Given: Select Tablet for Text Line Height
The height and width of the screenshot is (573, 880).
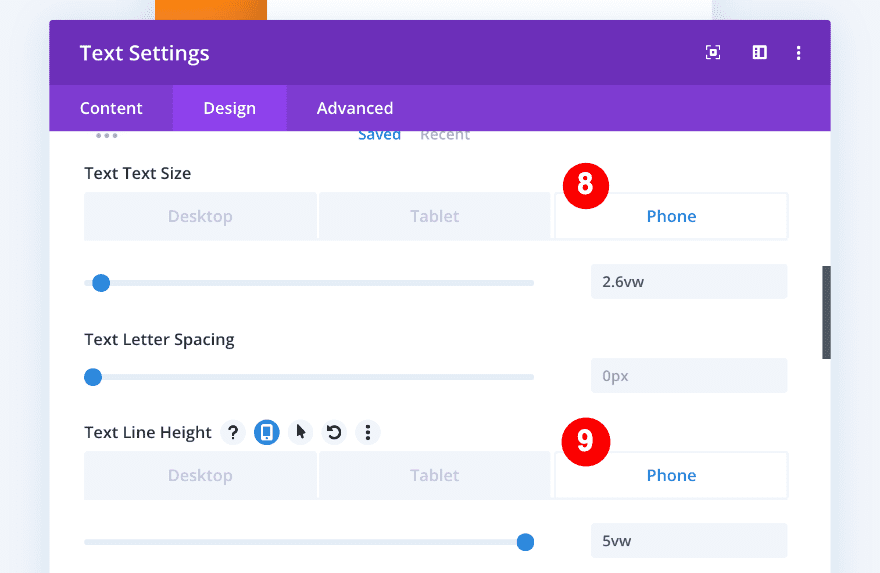Looking at the screenshot, I should tap(434, 475).
